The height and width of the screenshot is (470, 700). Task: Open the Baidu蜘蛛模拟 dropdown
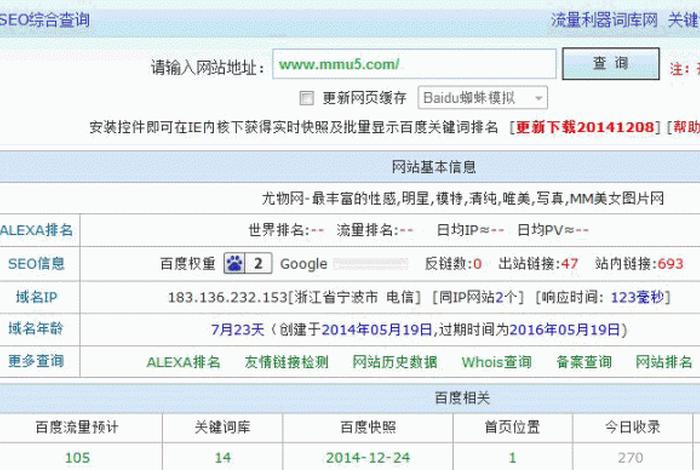click(483, 98)
